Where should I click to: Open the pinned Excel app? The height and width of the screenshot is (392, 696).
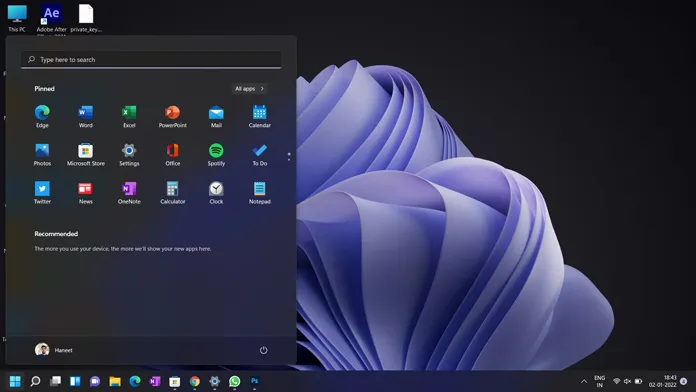pos(129,116)
